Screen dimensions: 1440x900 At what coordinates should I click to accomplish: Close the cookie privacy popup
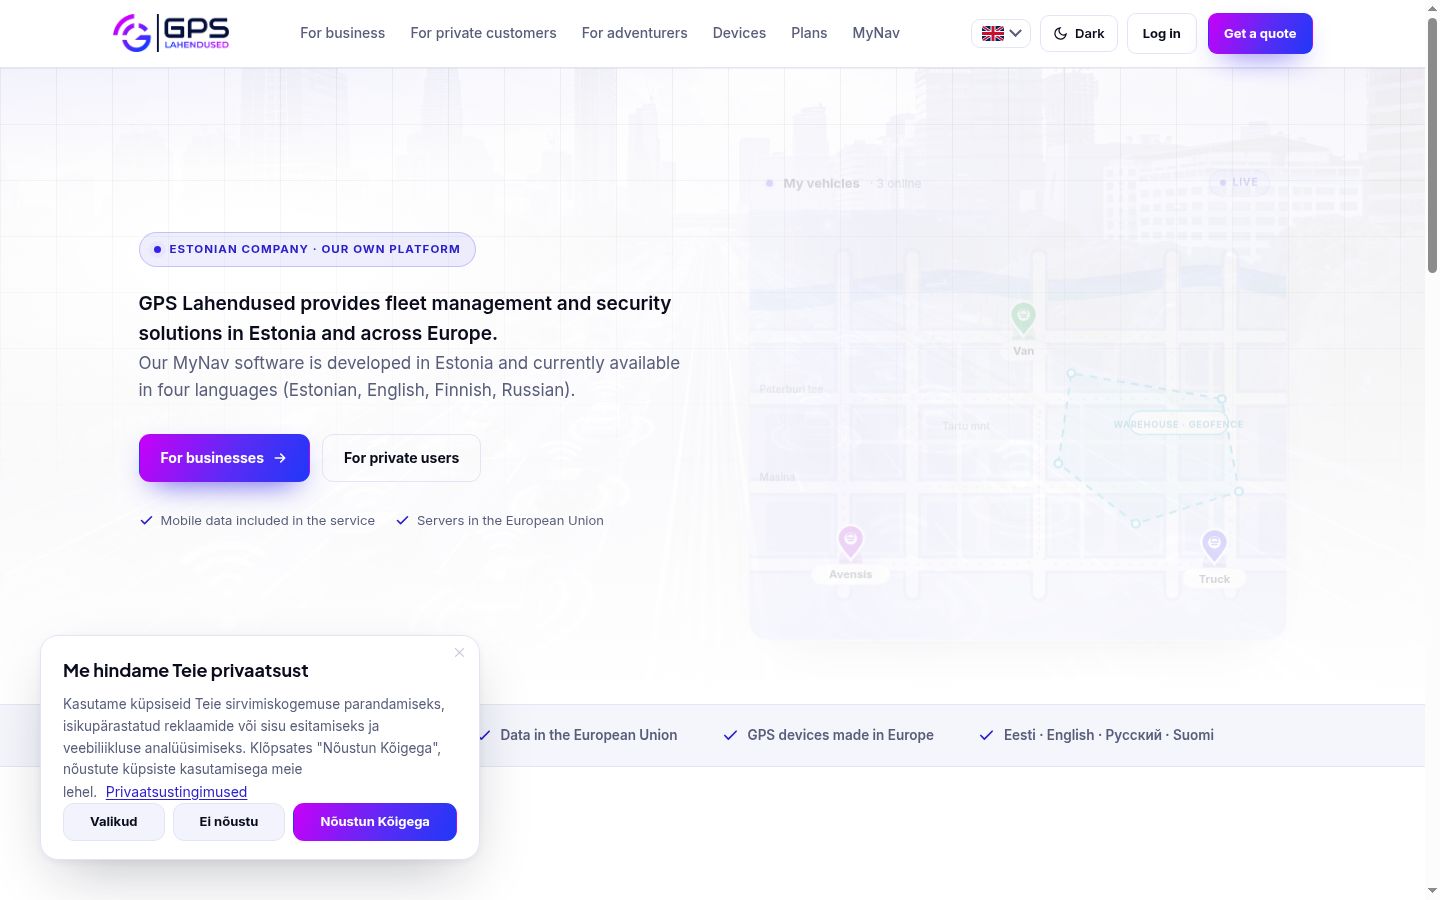459,653
